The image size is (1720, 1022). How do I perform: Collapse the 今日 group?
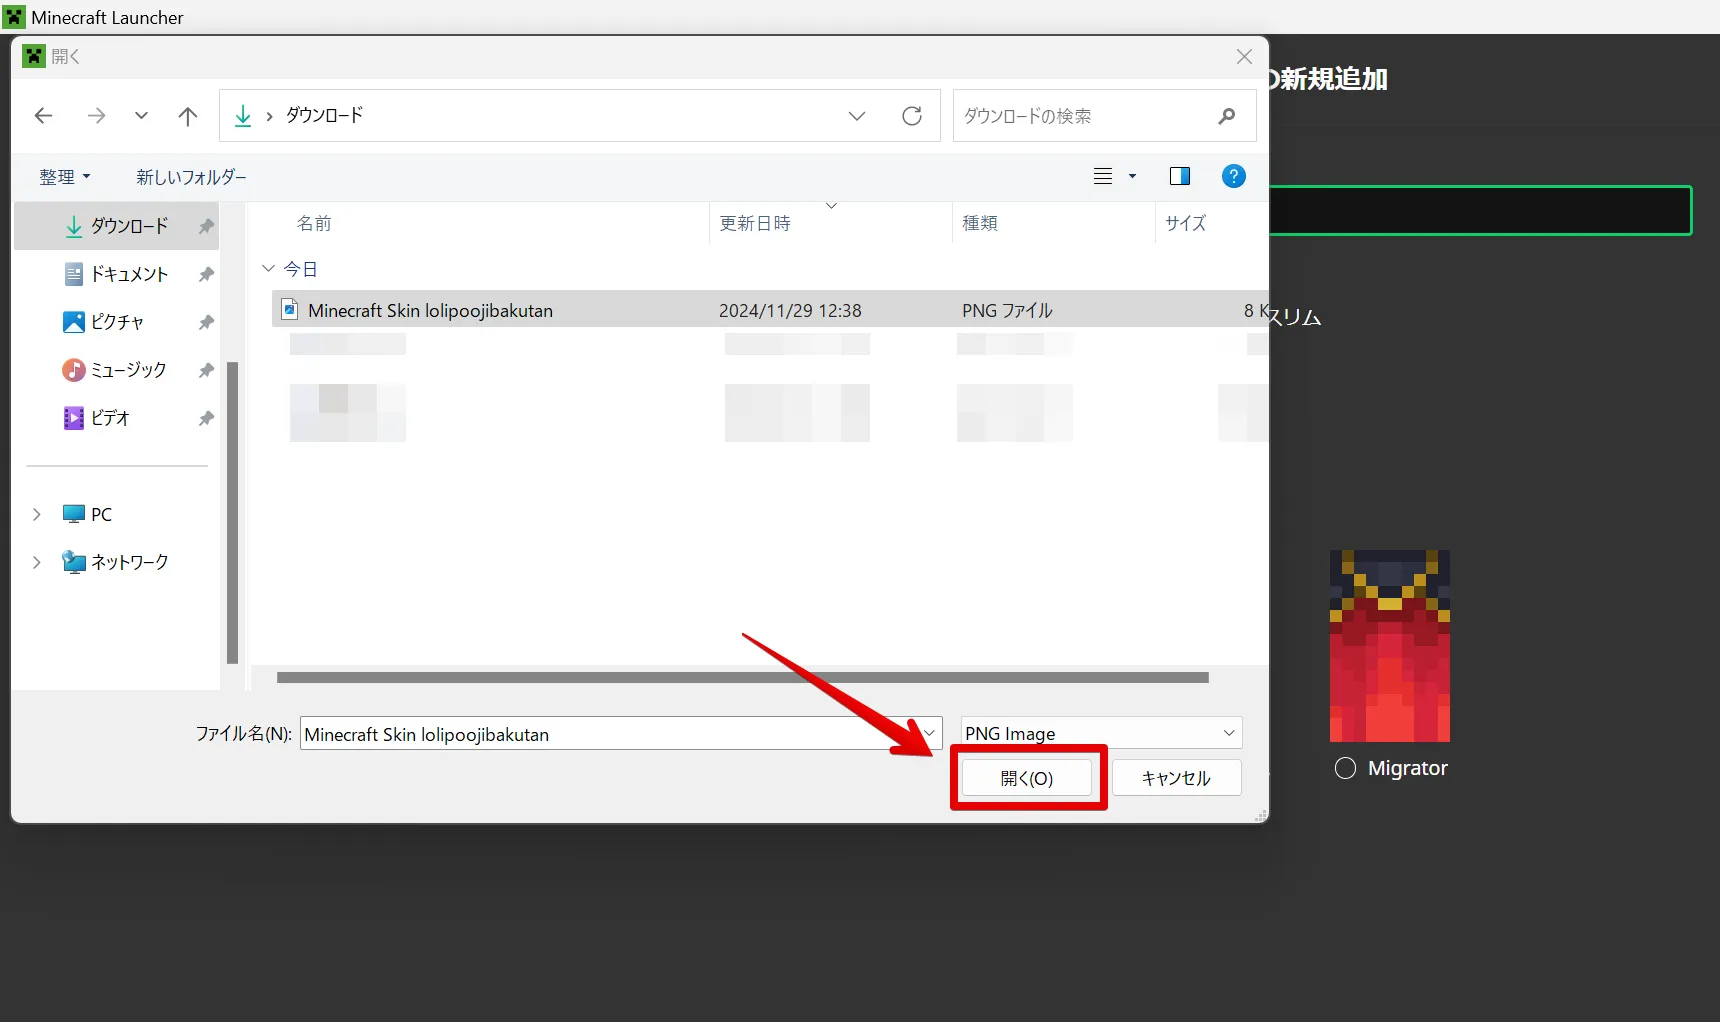[268, 269]
